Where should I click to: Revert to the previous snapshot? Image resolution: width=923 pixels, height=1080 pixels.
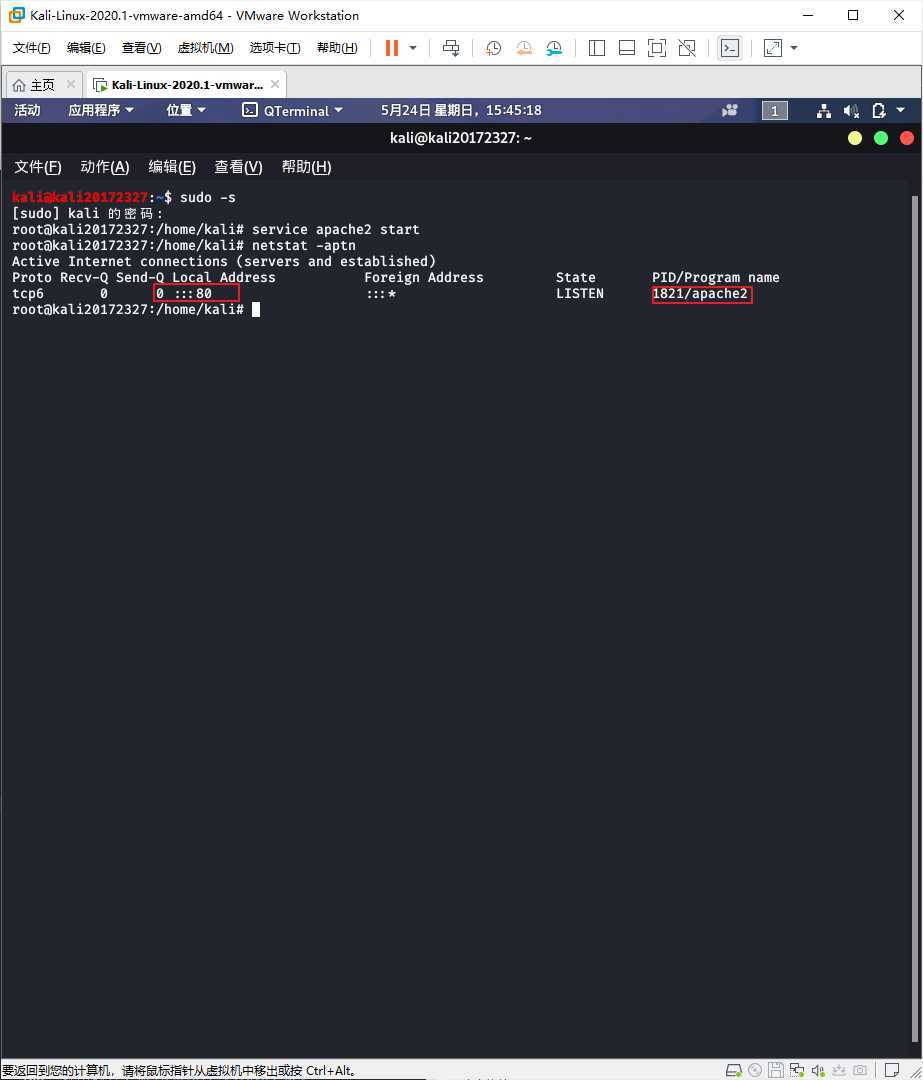tap(524, 48)
